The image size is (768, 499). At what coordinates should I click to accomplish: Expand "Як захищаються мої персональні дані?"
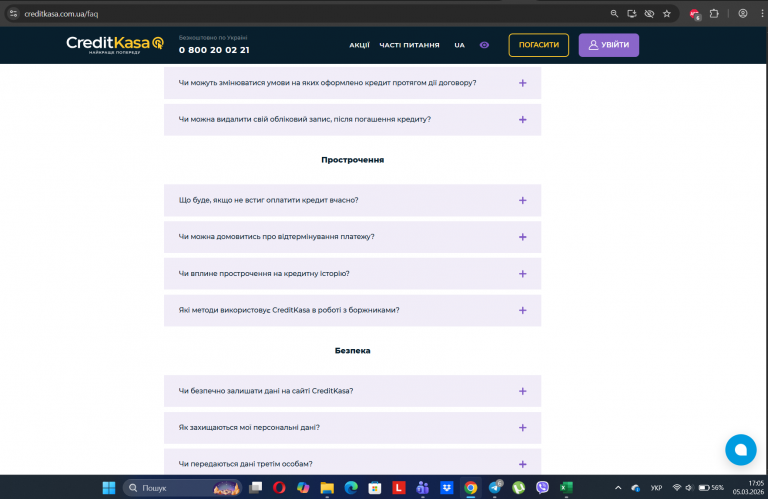tap(352, 428)
